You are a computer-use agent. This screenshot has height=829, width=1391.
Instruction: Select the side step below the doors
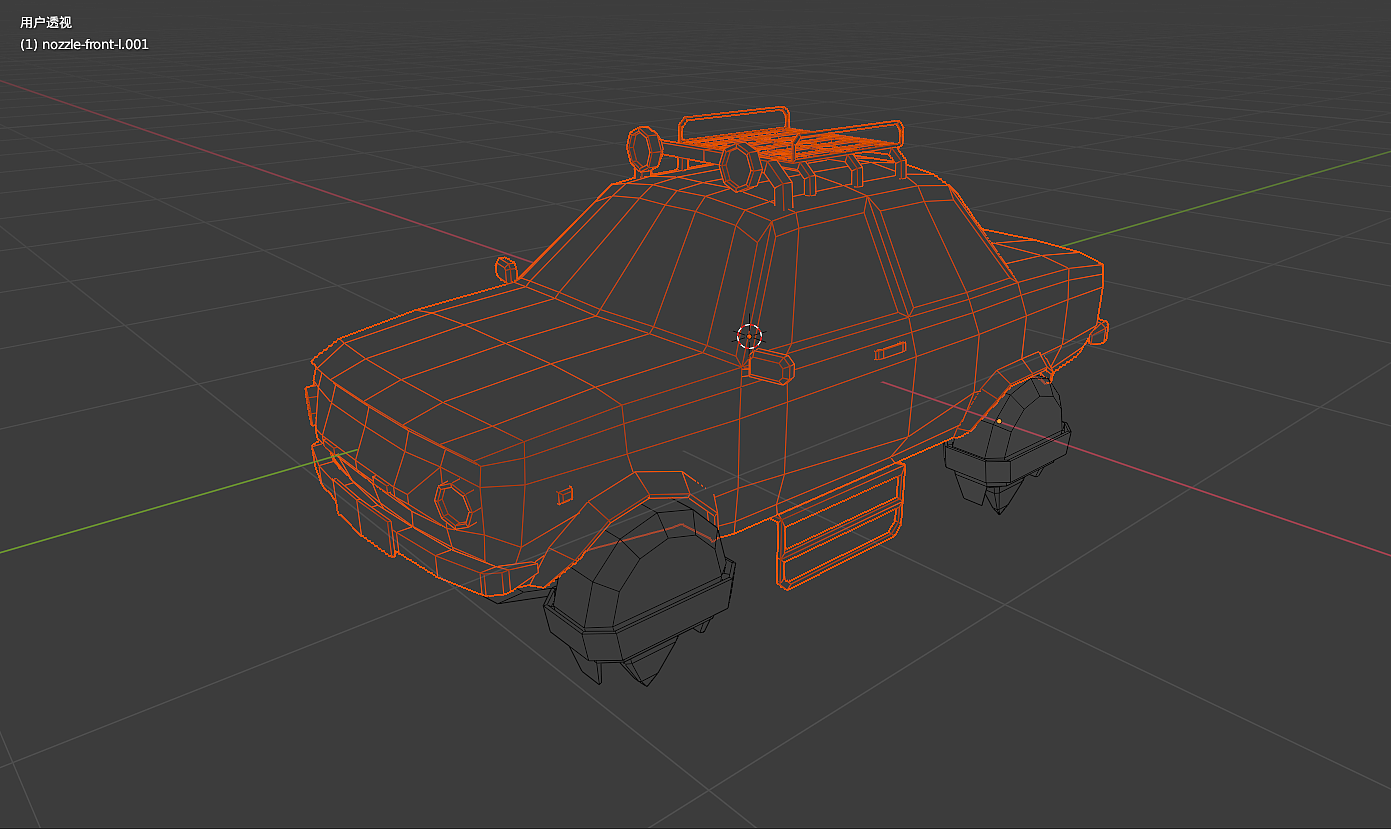click(840, 528)
